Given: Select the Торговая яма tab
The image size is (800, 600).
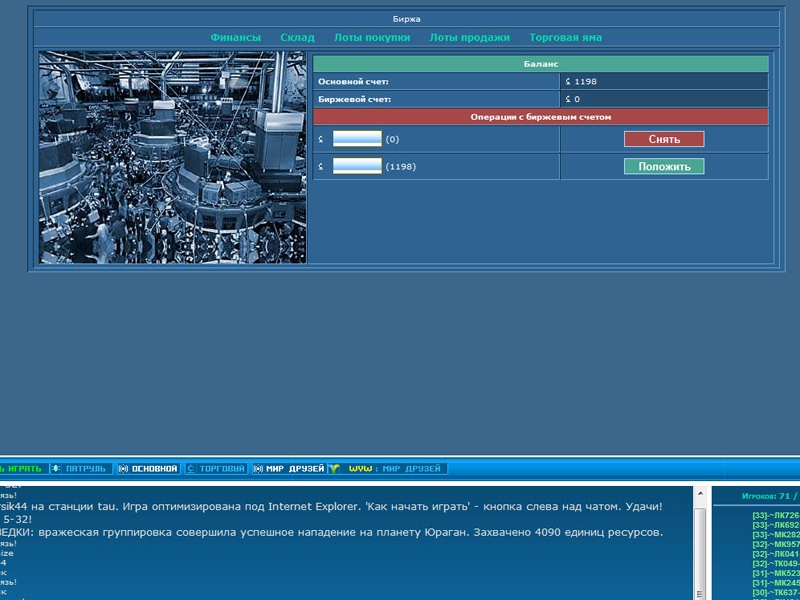Looking at the screenshot, I should [x=565, y=37].
